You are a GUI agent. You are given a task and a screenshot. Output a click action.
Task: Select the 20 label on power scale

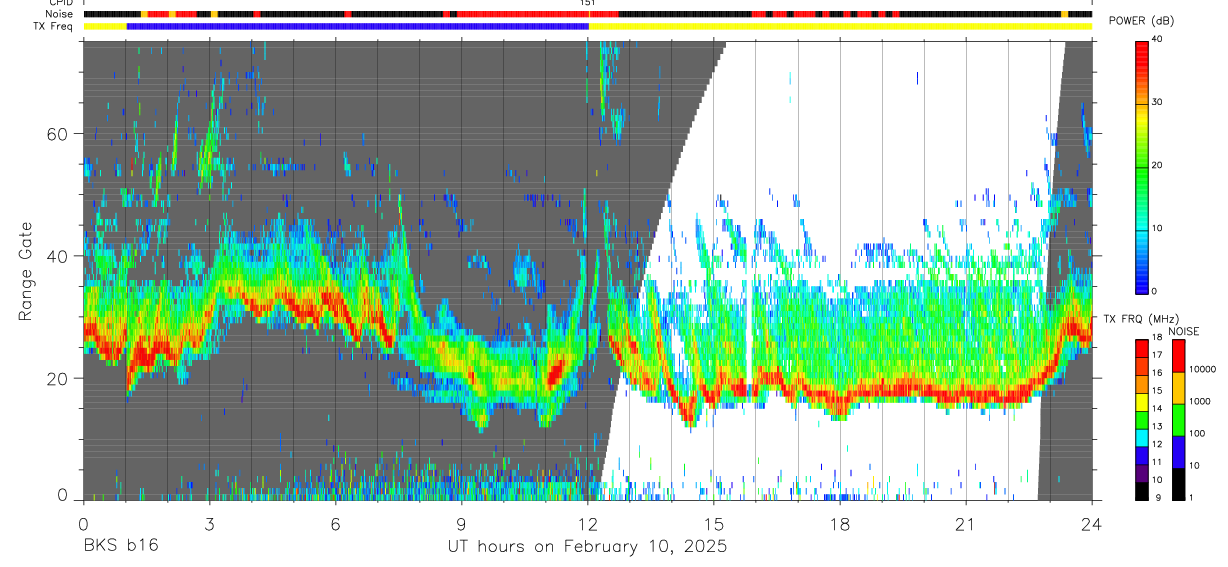pyautogui.click(x=1157, y=165)
